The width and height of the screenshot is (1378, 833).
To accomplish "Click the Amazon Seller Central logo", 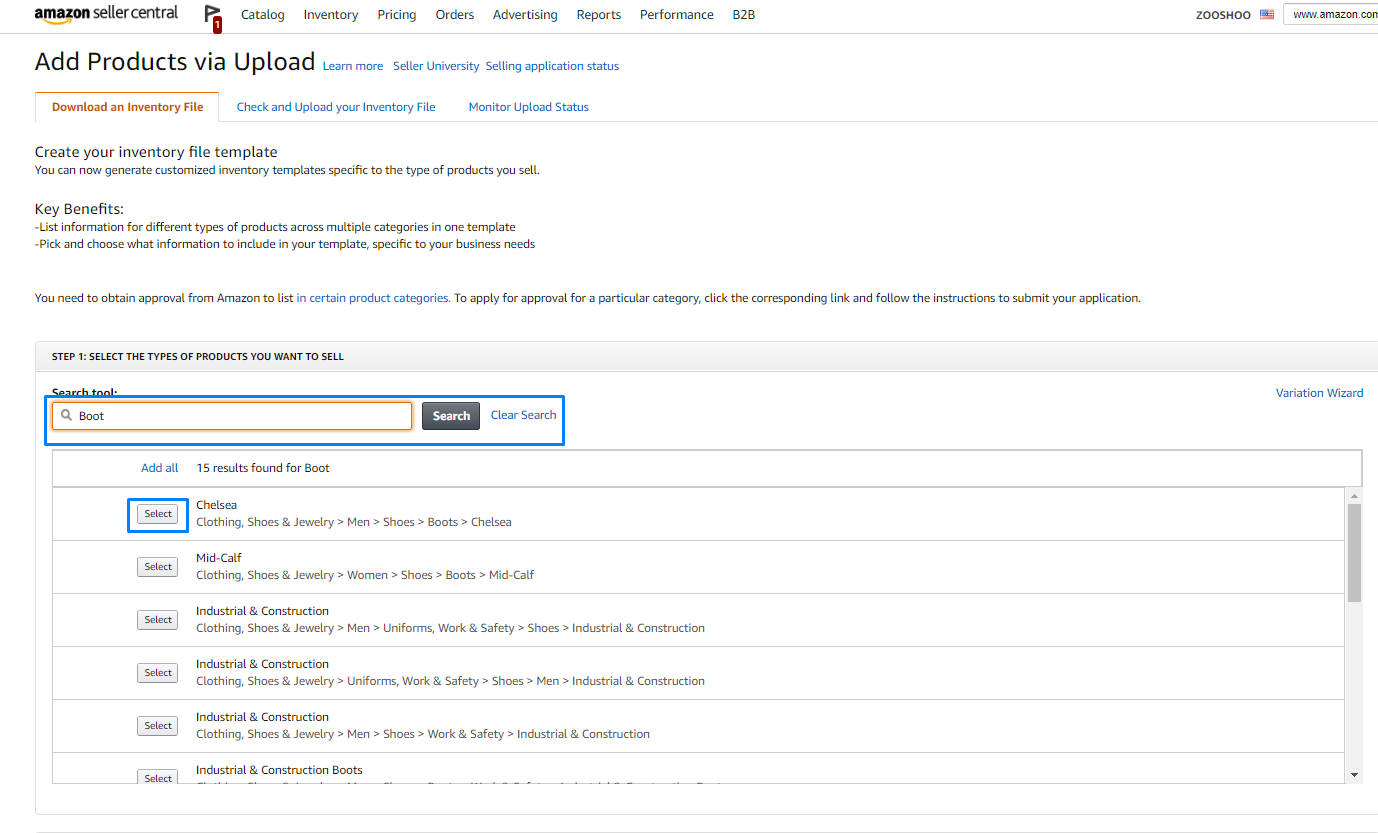I will [x=106, y=14].
